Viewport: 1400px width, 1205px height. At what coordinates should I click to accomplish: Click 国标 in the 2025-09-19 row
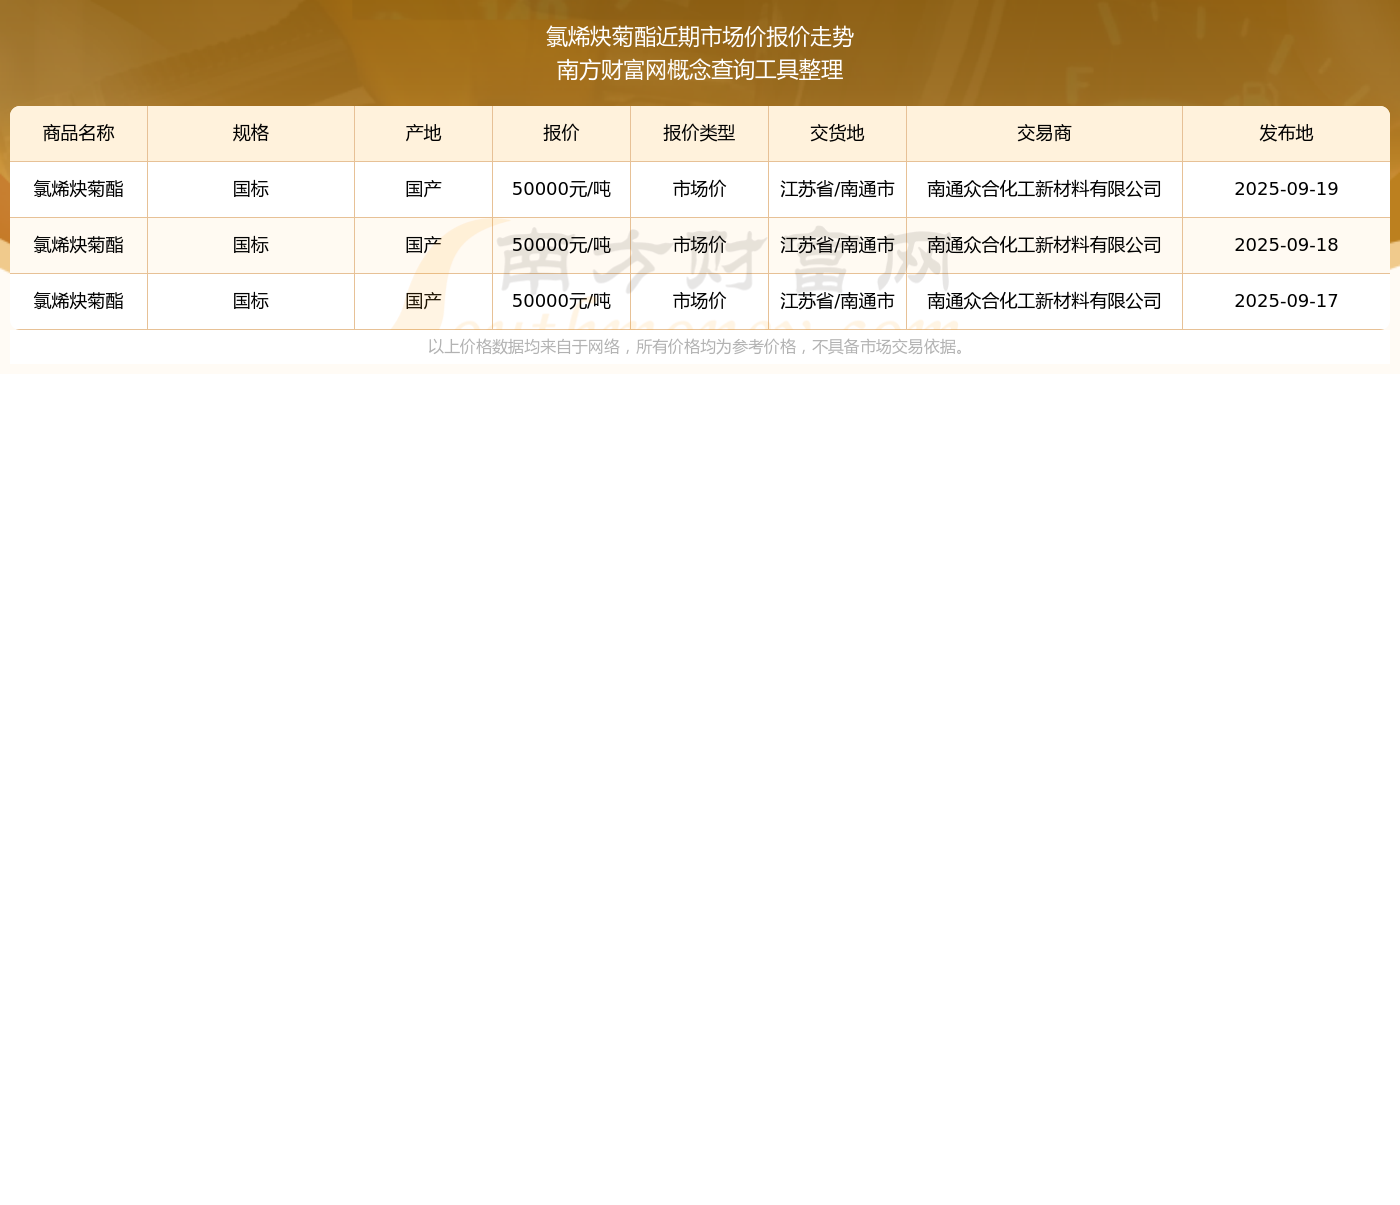[x=251, y=189]
